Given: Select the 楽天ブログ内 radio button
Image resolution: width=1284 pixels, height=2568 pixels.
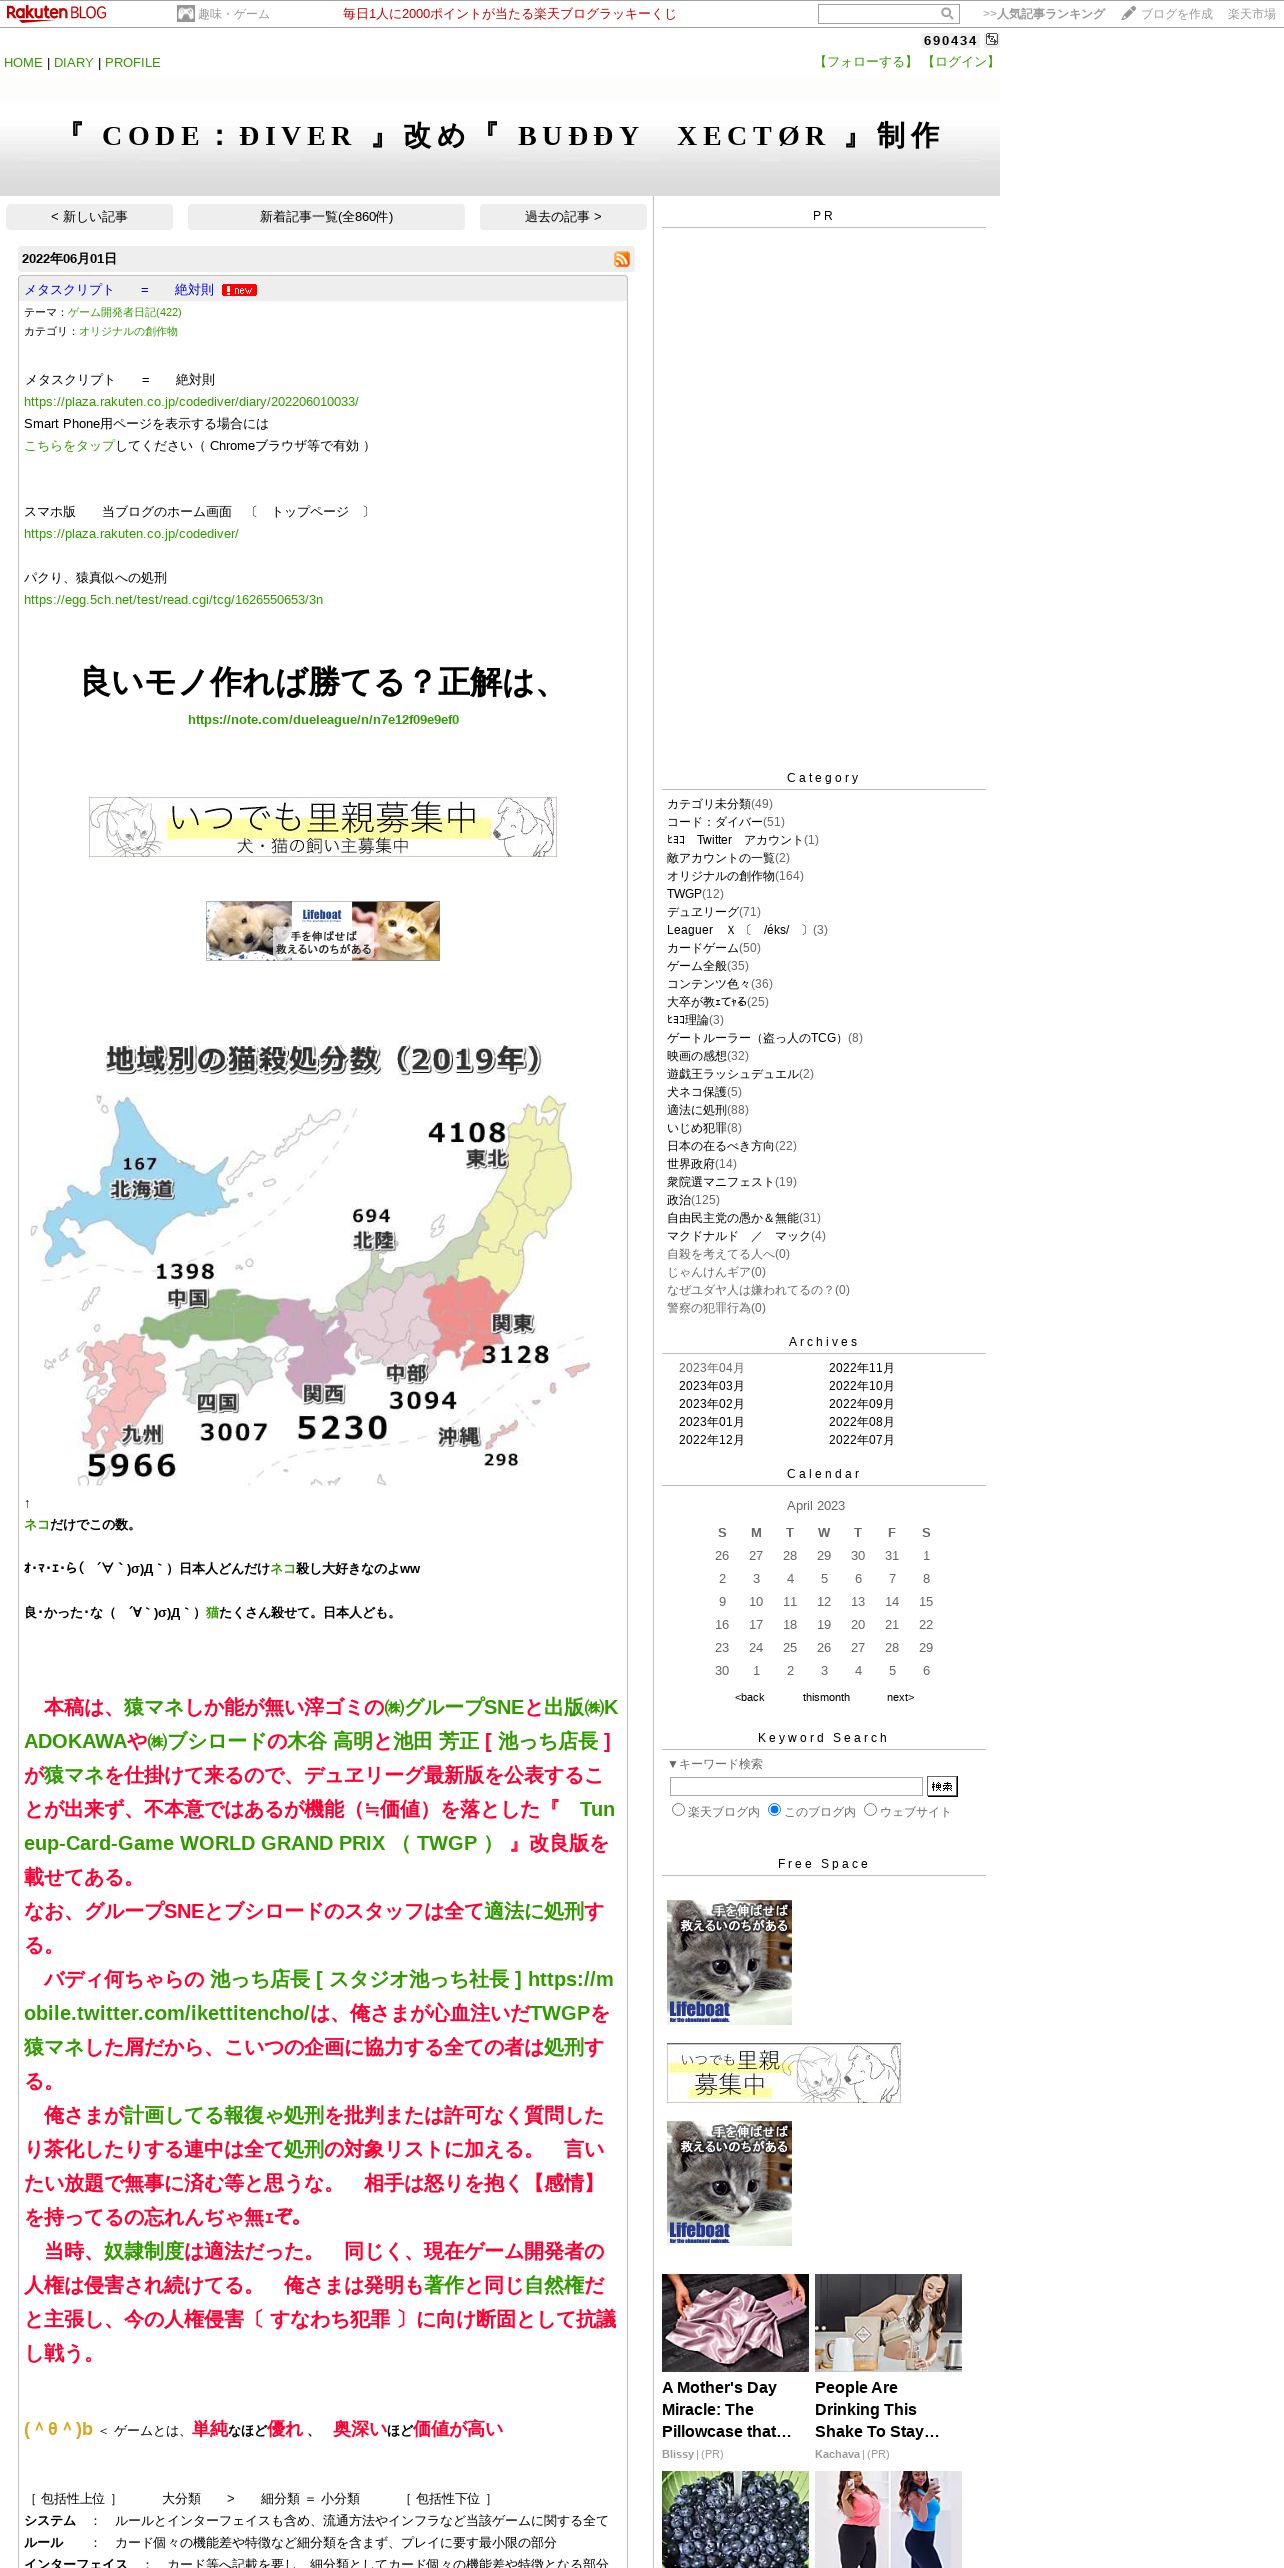Looking at the screenshot, I should pos(678,1809).
